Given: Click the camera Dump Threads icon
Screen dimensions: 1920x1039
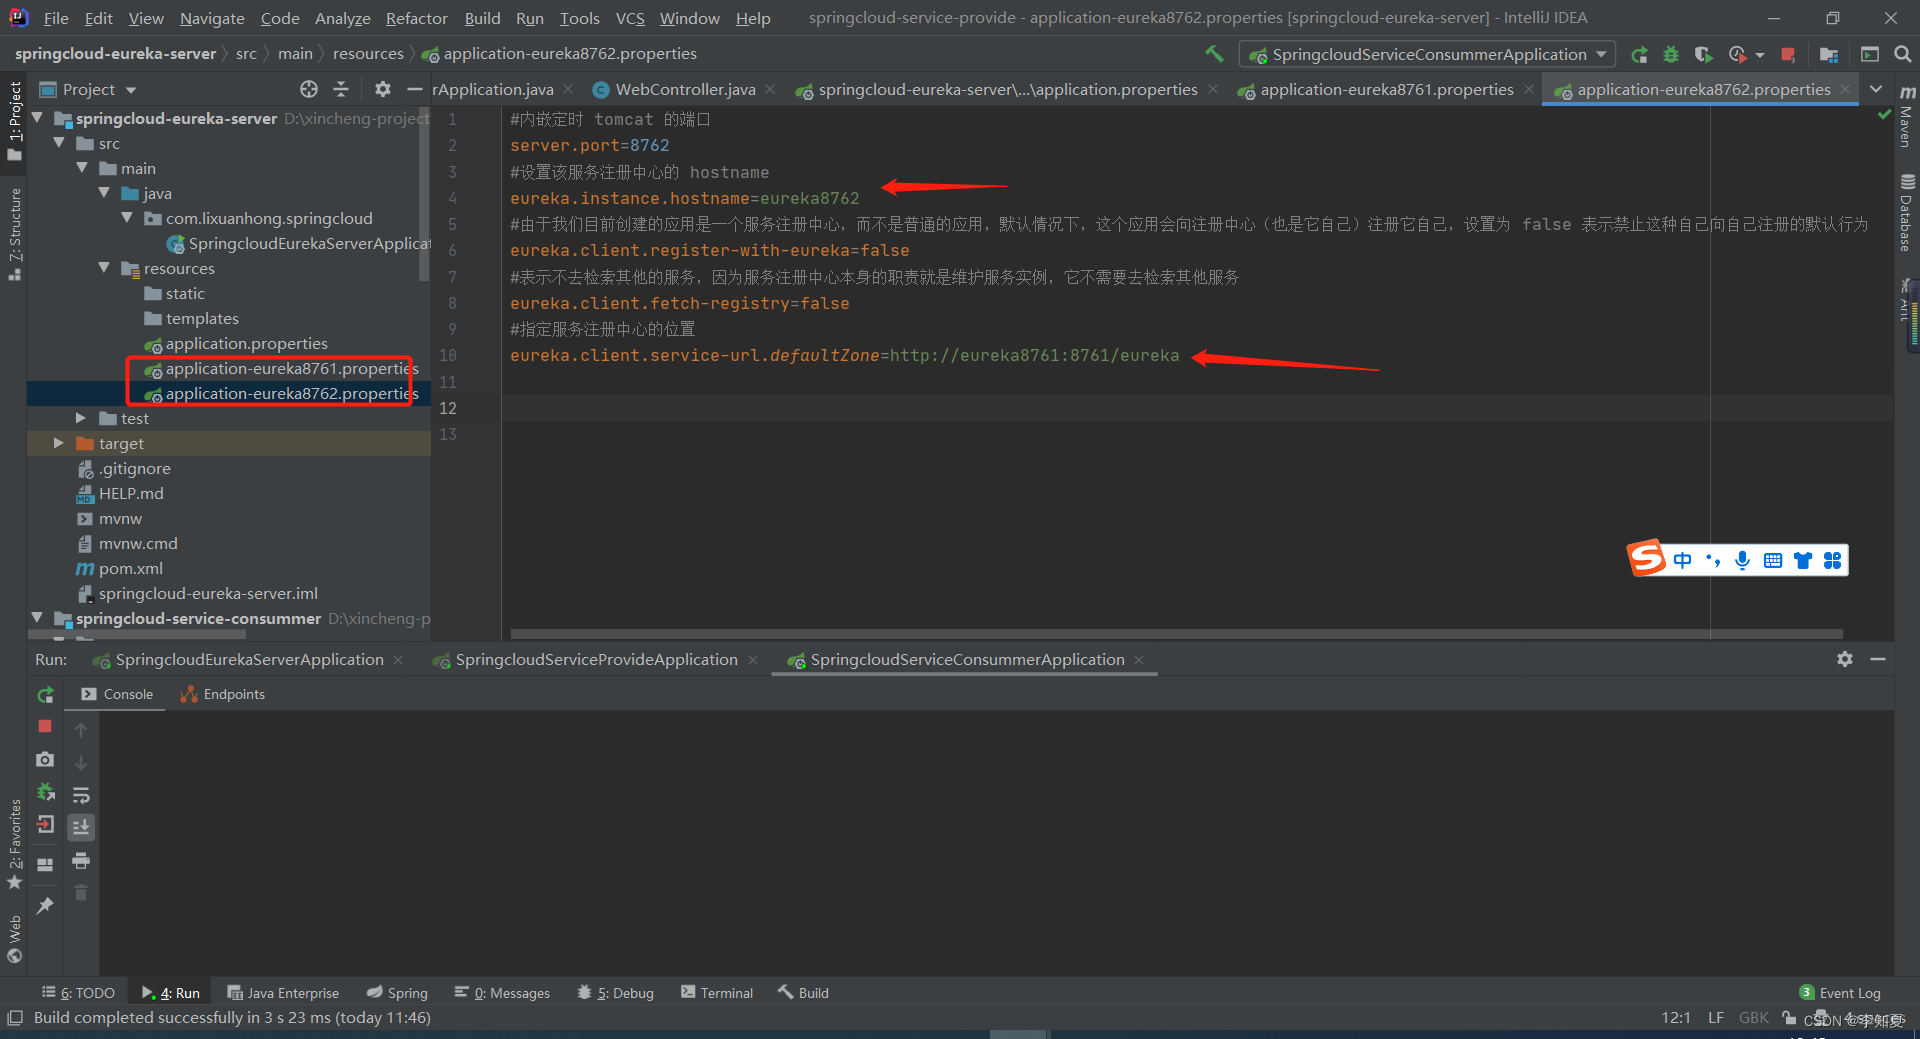Looking at the screenshot, I should (x=45, y=760).
